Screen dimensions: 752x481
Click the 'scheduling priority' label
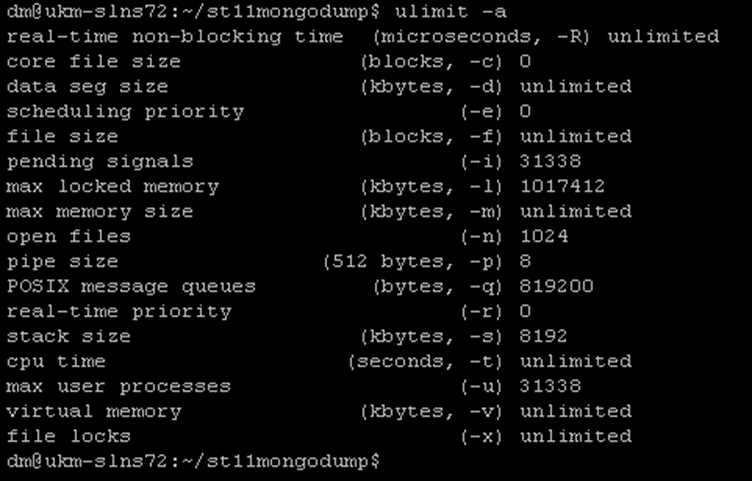pos(125,112)
